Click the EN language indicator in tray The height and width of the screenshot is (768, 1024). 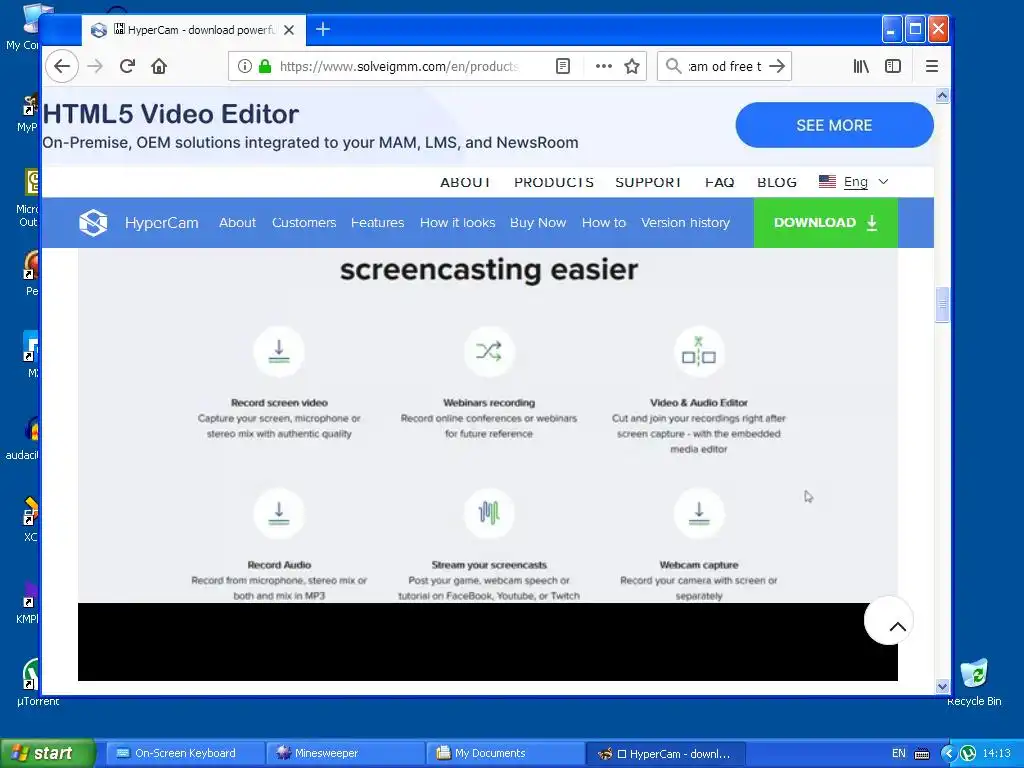point(899,753)
